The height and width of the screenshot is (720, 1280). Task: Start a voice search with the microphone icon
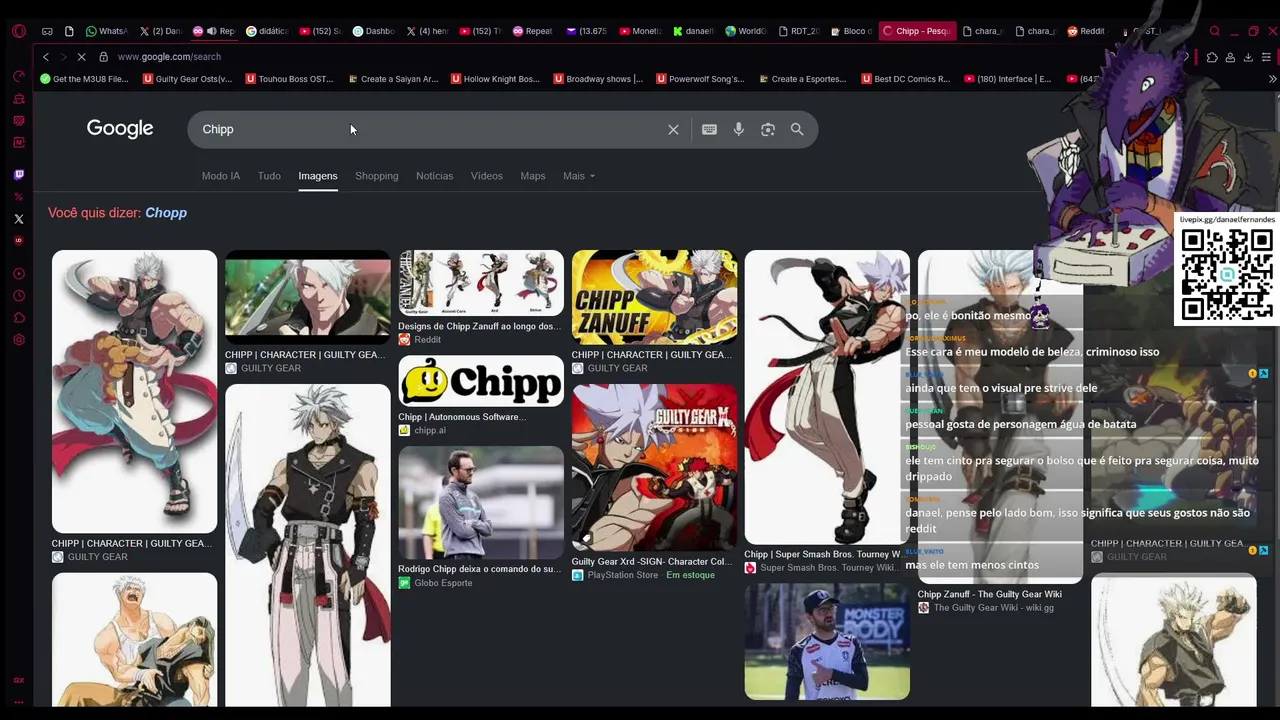[x=738, y=129]
